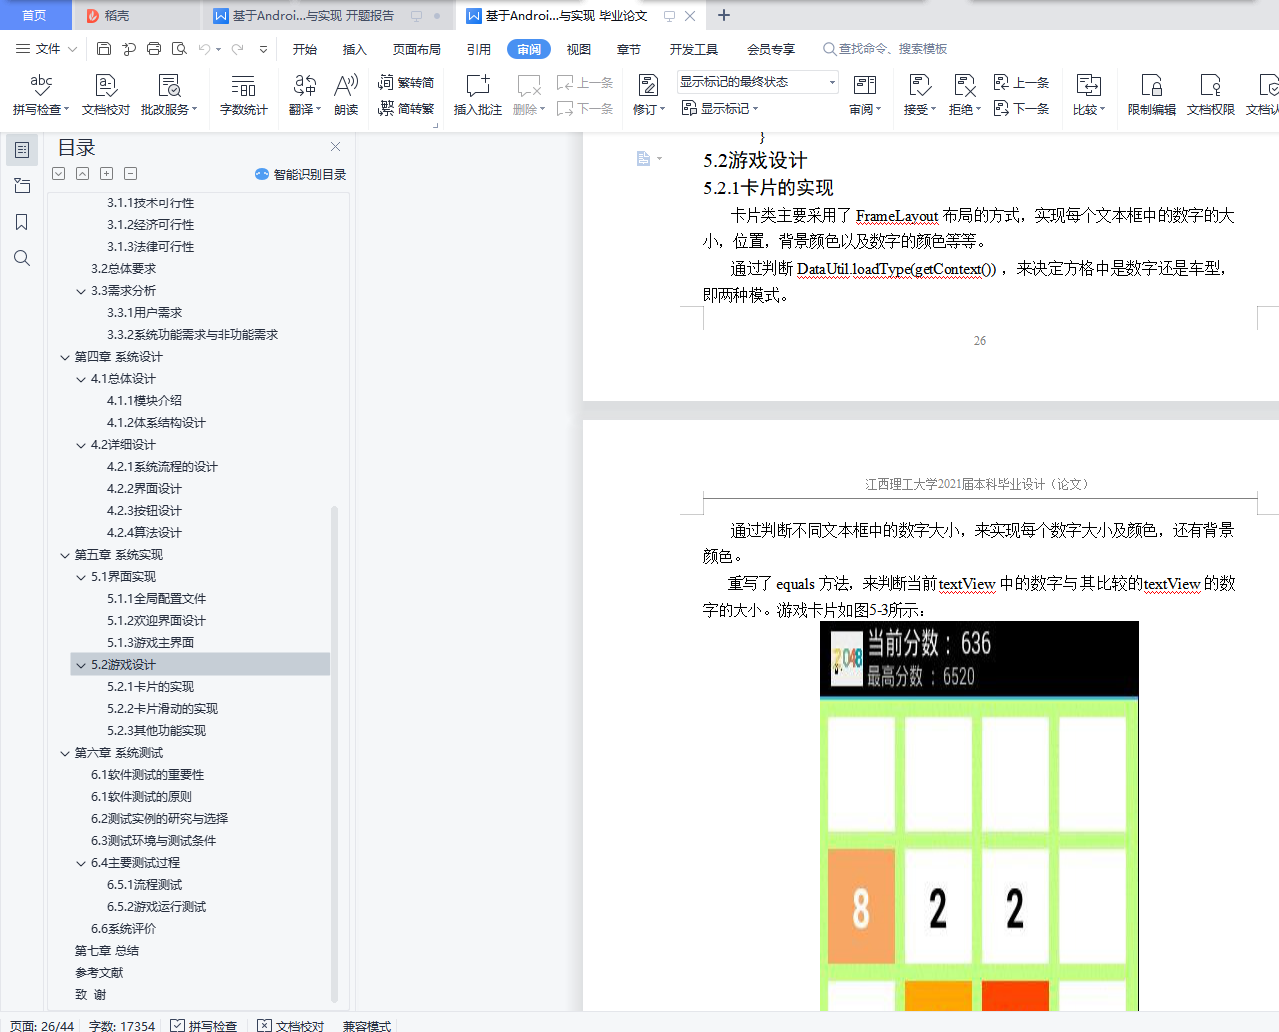1279x1032 pixels.
Task: Click the 智能识别目录 button
Action: (x=300, y=174)
